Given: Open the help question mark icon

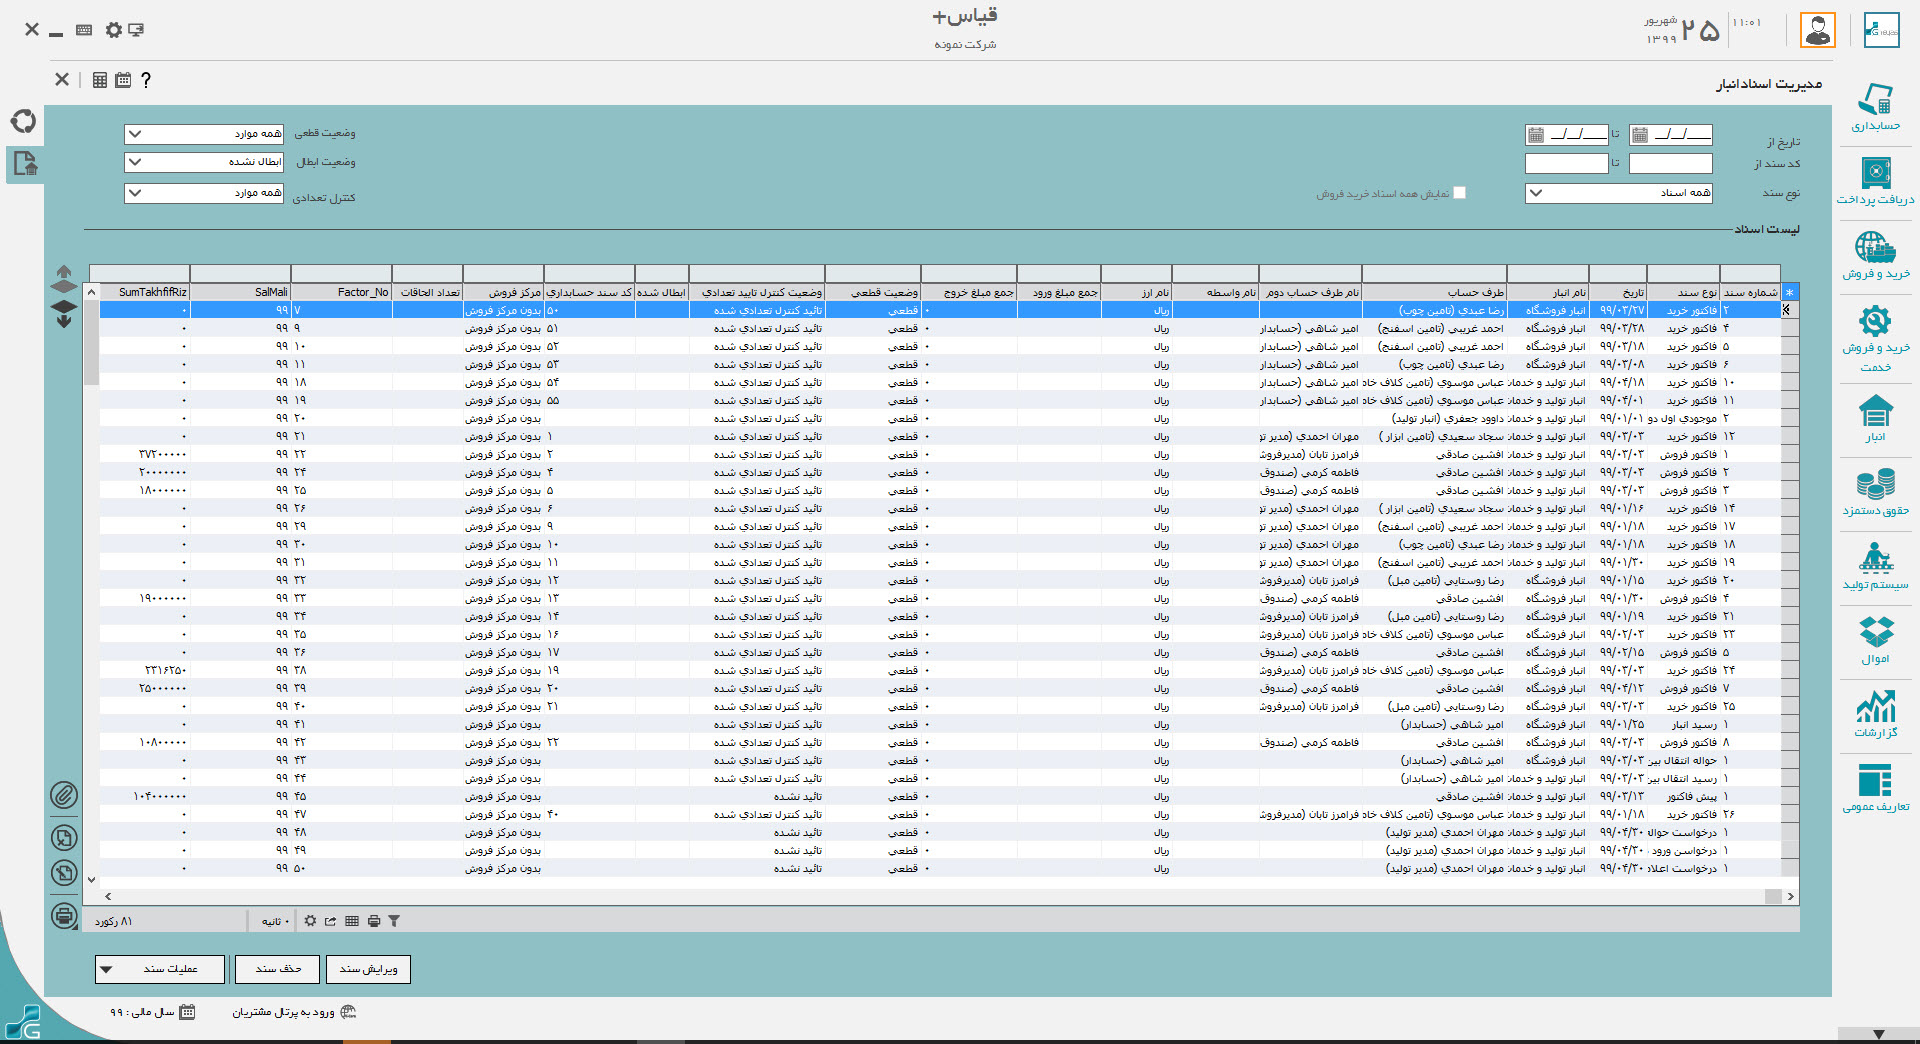Looking at the screenshot, I should pos(146,80).
